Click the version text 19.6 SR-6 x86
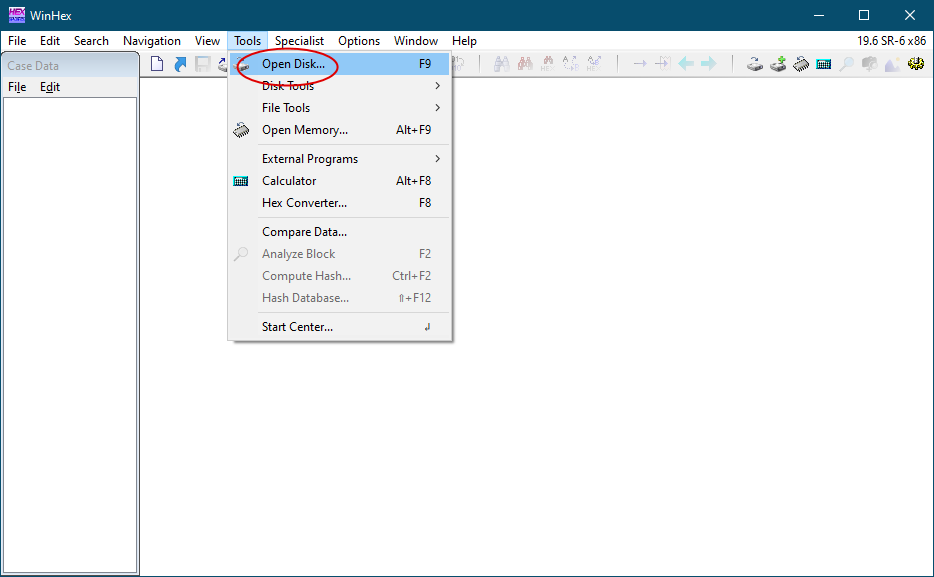 [x=892, y=41]
